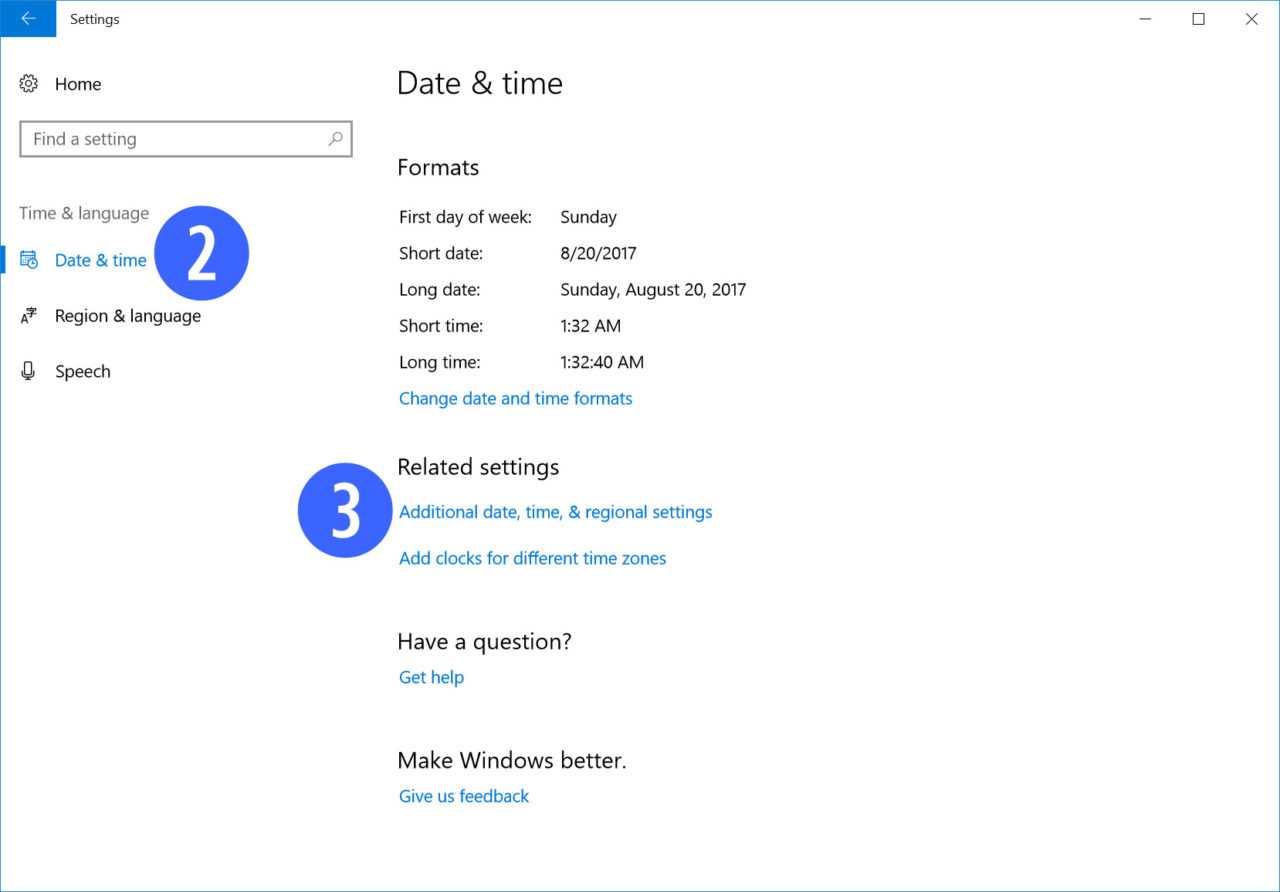Open Region & language settings
1280x892 pixels.
tap(127, 315)
